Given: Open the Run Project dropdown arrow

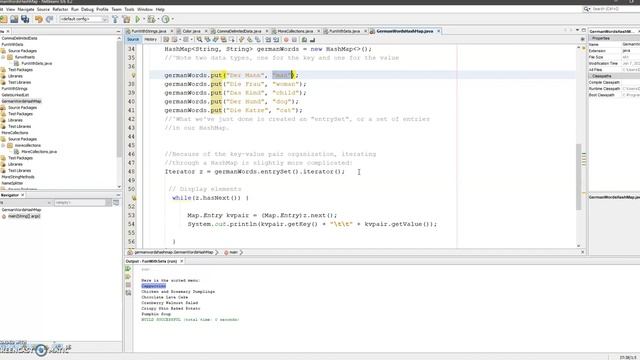Looking at the screenshot, I should pyautogui.click(x=144, y=19).
